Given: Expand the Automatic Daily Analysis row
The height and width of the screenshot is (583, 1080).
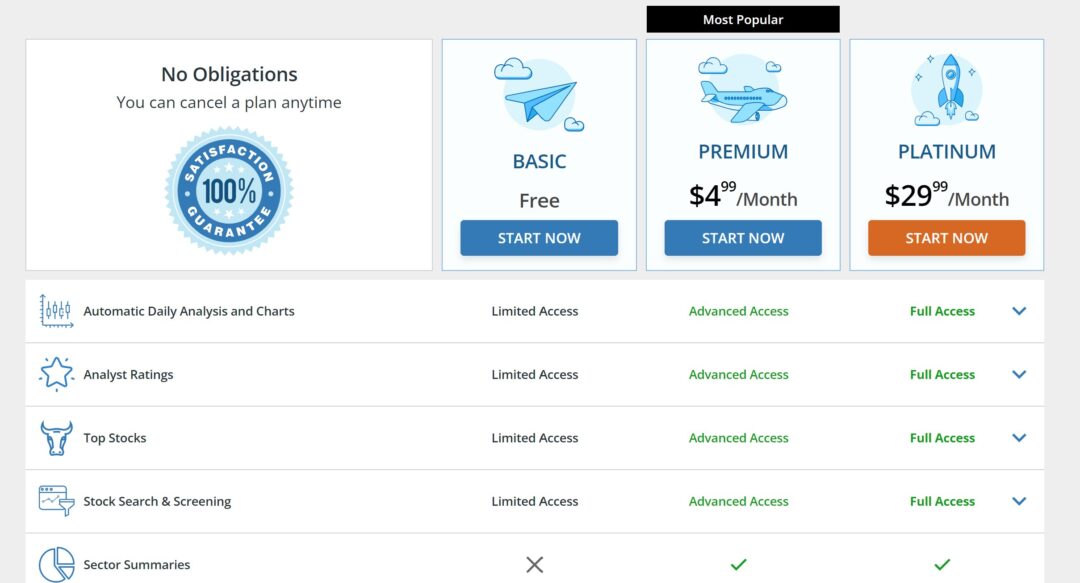Looking at the screenshot, I should click(1019, 311).
